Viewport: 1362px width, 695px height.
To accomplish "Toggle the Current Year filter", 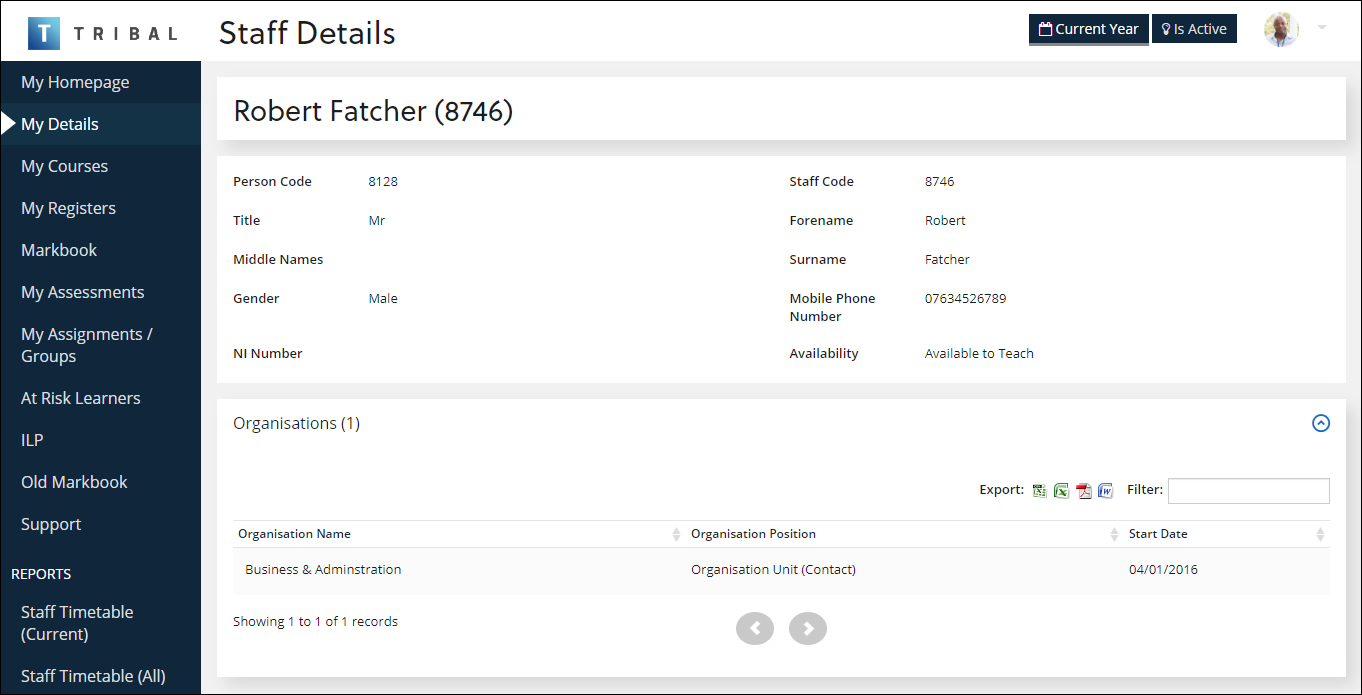I will click(x=1088, y=29).
